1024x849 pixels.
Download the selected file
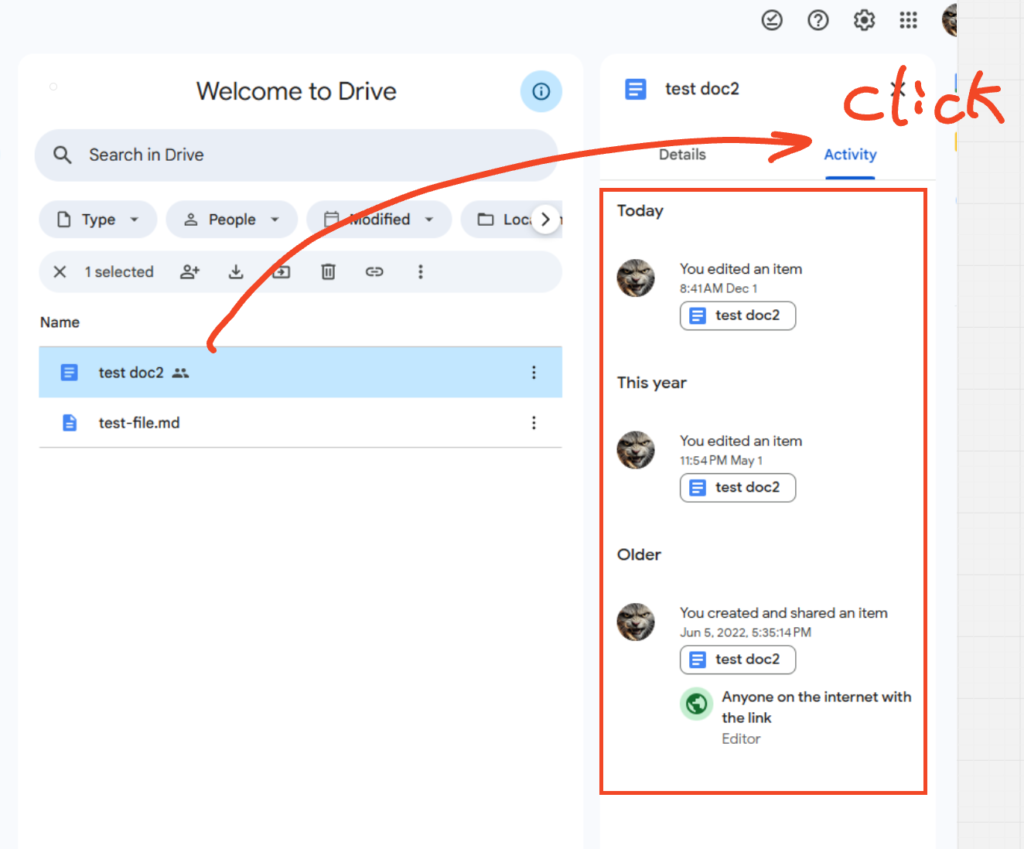pyautogui.click(x=236, y=272)
